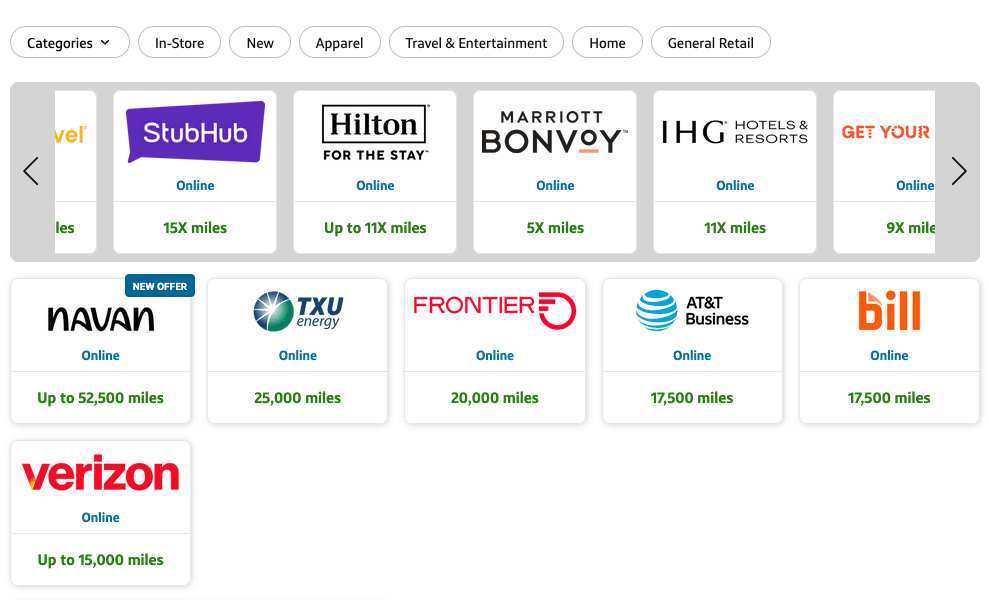Open the Bill 17,500 miles offer
The width and height of the screenshot is (989, 600).
[x=889, y=398]
